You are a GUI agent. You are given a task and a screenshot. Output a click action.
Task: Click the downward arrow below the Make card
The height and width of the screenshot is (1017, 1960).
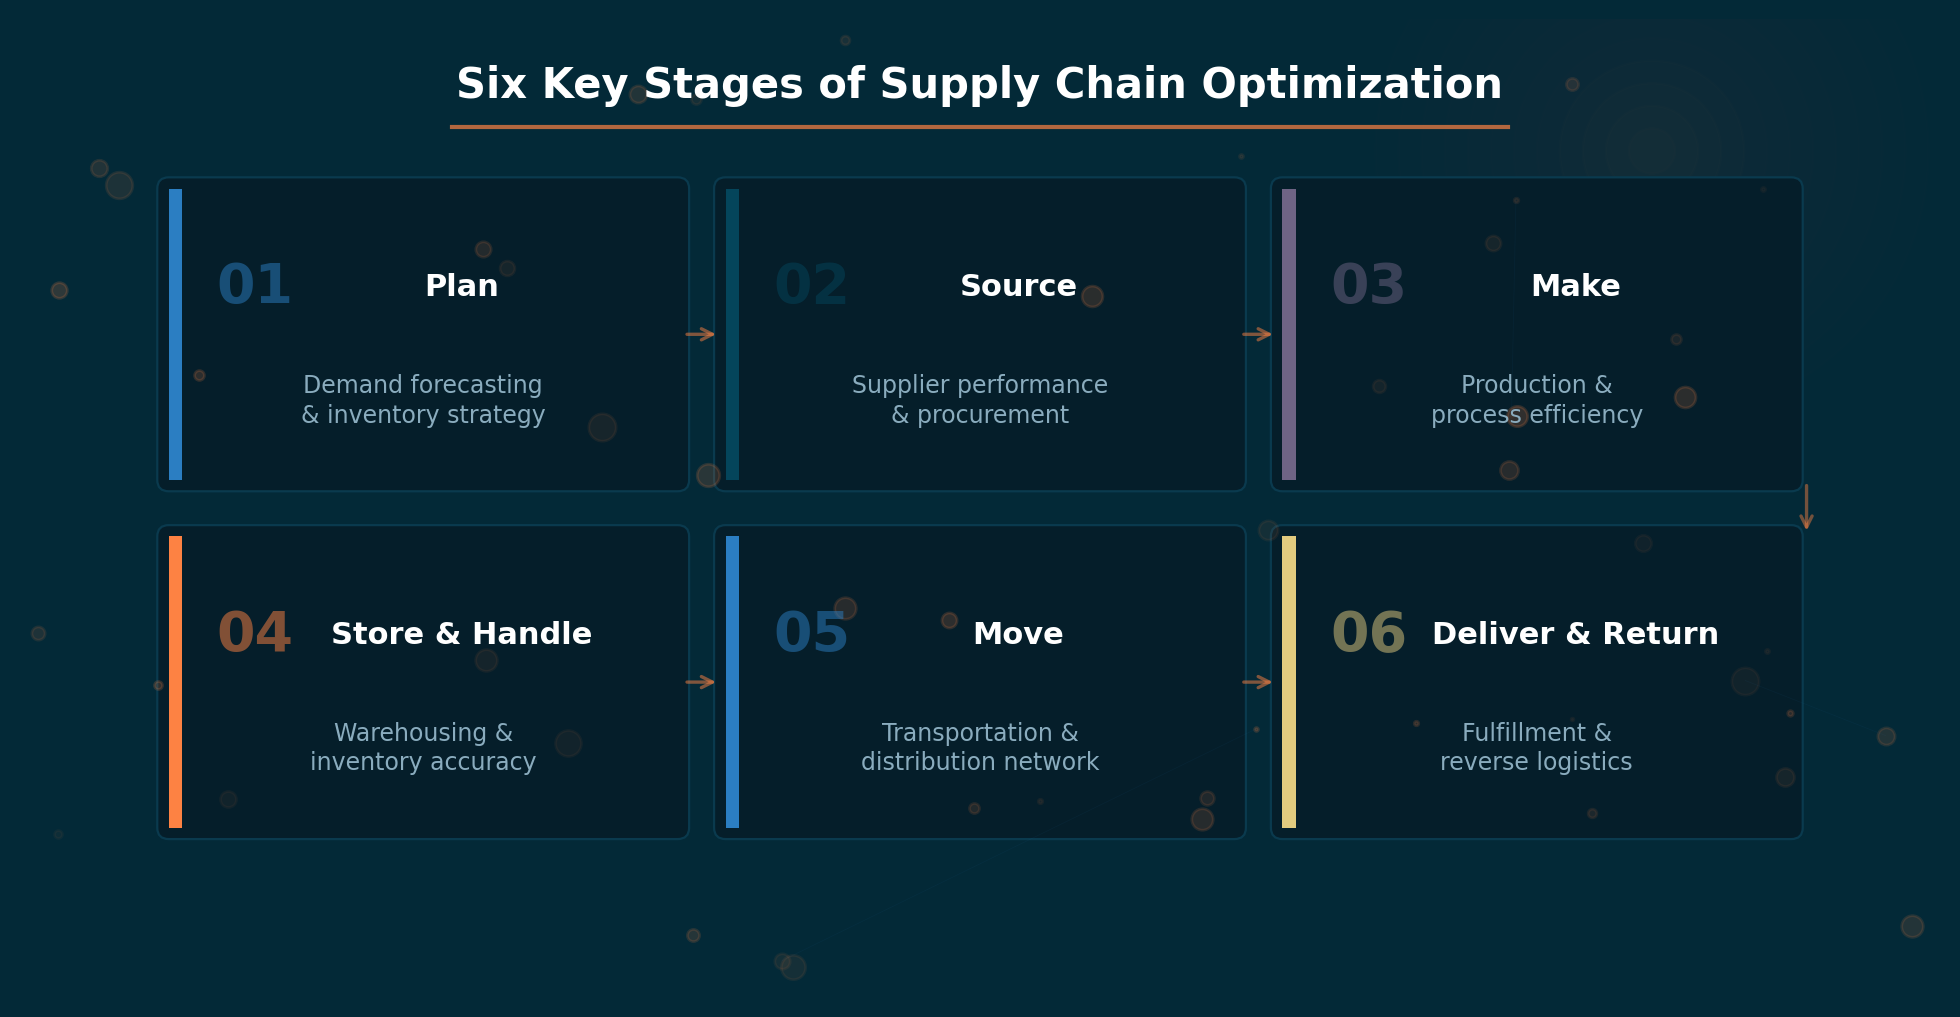1806,506
